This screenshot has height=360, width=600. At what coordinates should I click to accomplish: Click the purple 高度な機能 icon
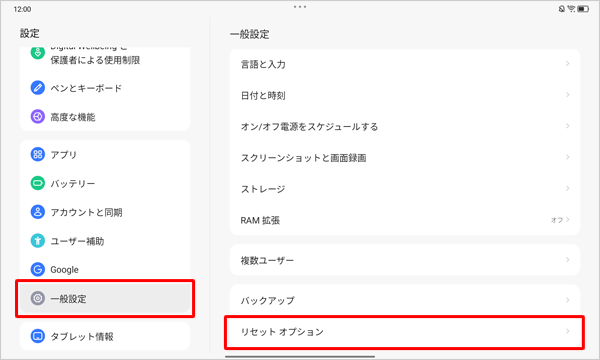click(38, 116)
